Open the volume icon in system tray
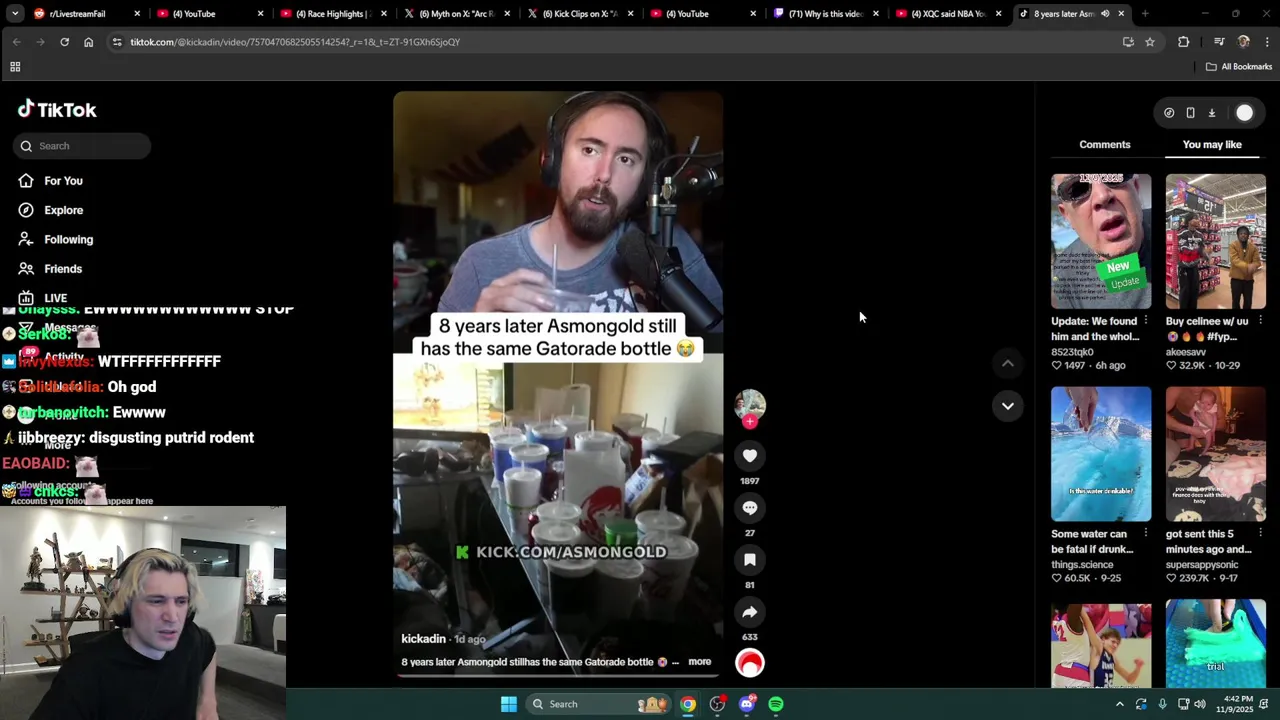Viewport: 1280px width, 720px height. click(1199, 704)
